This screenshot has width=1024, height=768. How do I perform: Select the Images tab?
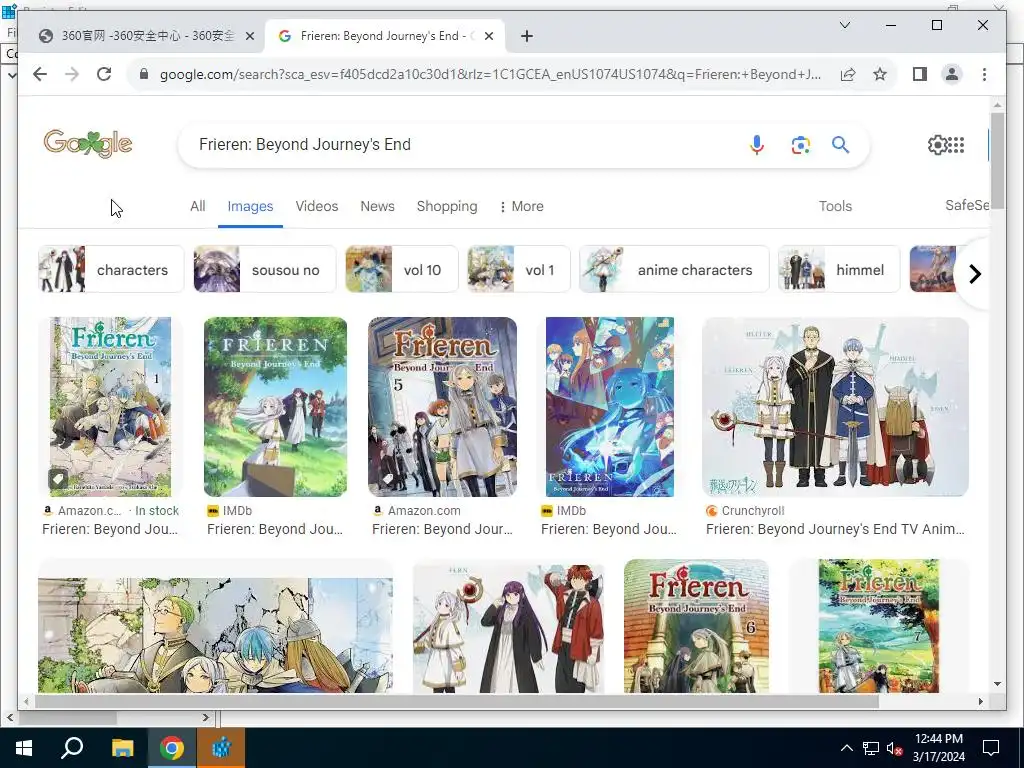coord(250,206)
